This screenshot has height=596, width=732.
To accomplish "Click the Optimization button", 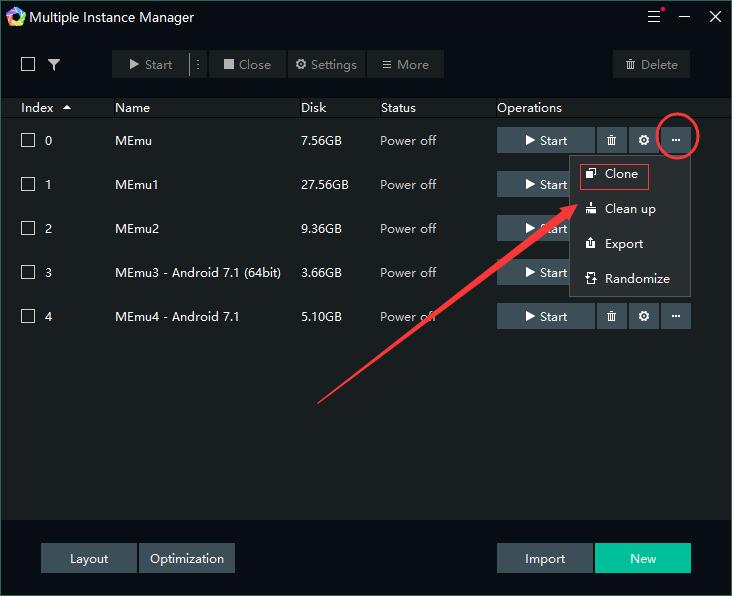I will (x=187, y=559).
